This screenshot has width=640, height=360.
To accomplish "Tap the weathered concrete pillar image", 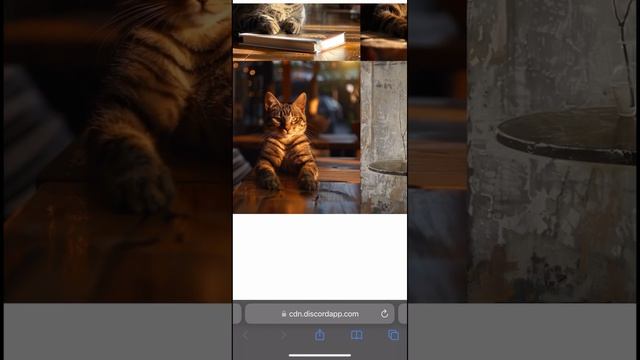I will click(384, 138).
